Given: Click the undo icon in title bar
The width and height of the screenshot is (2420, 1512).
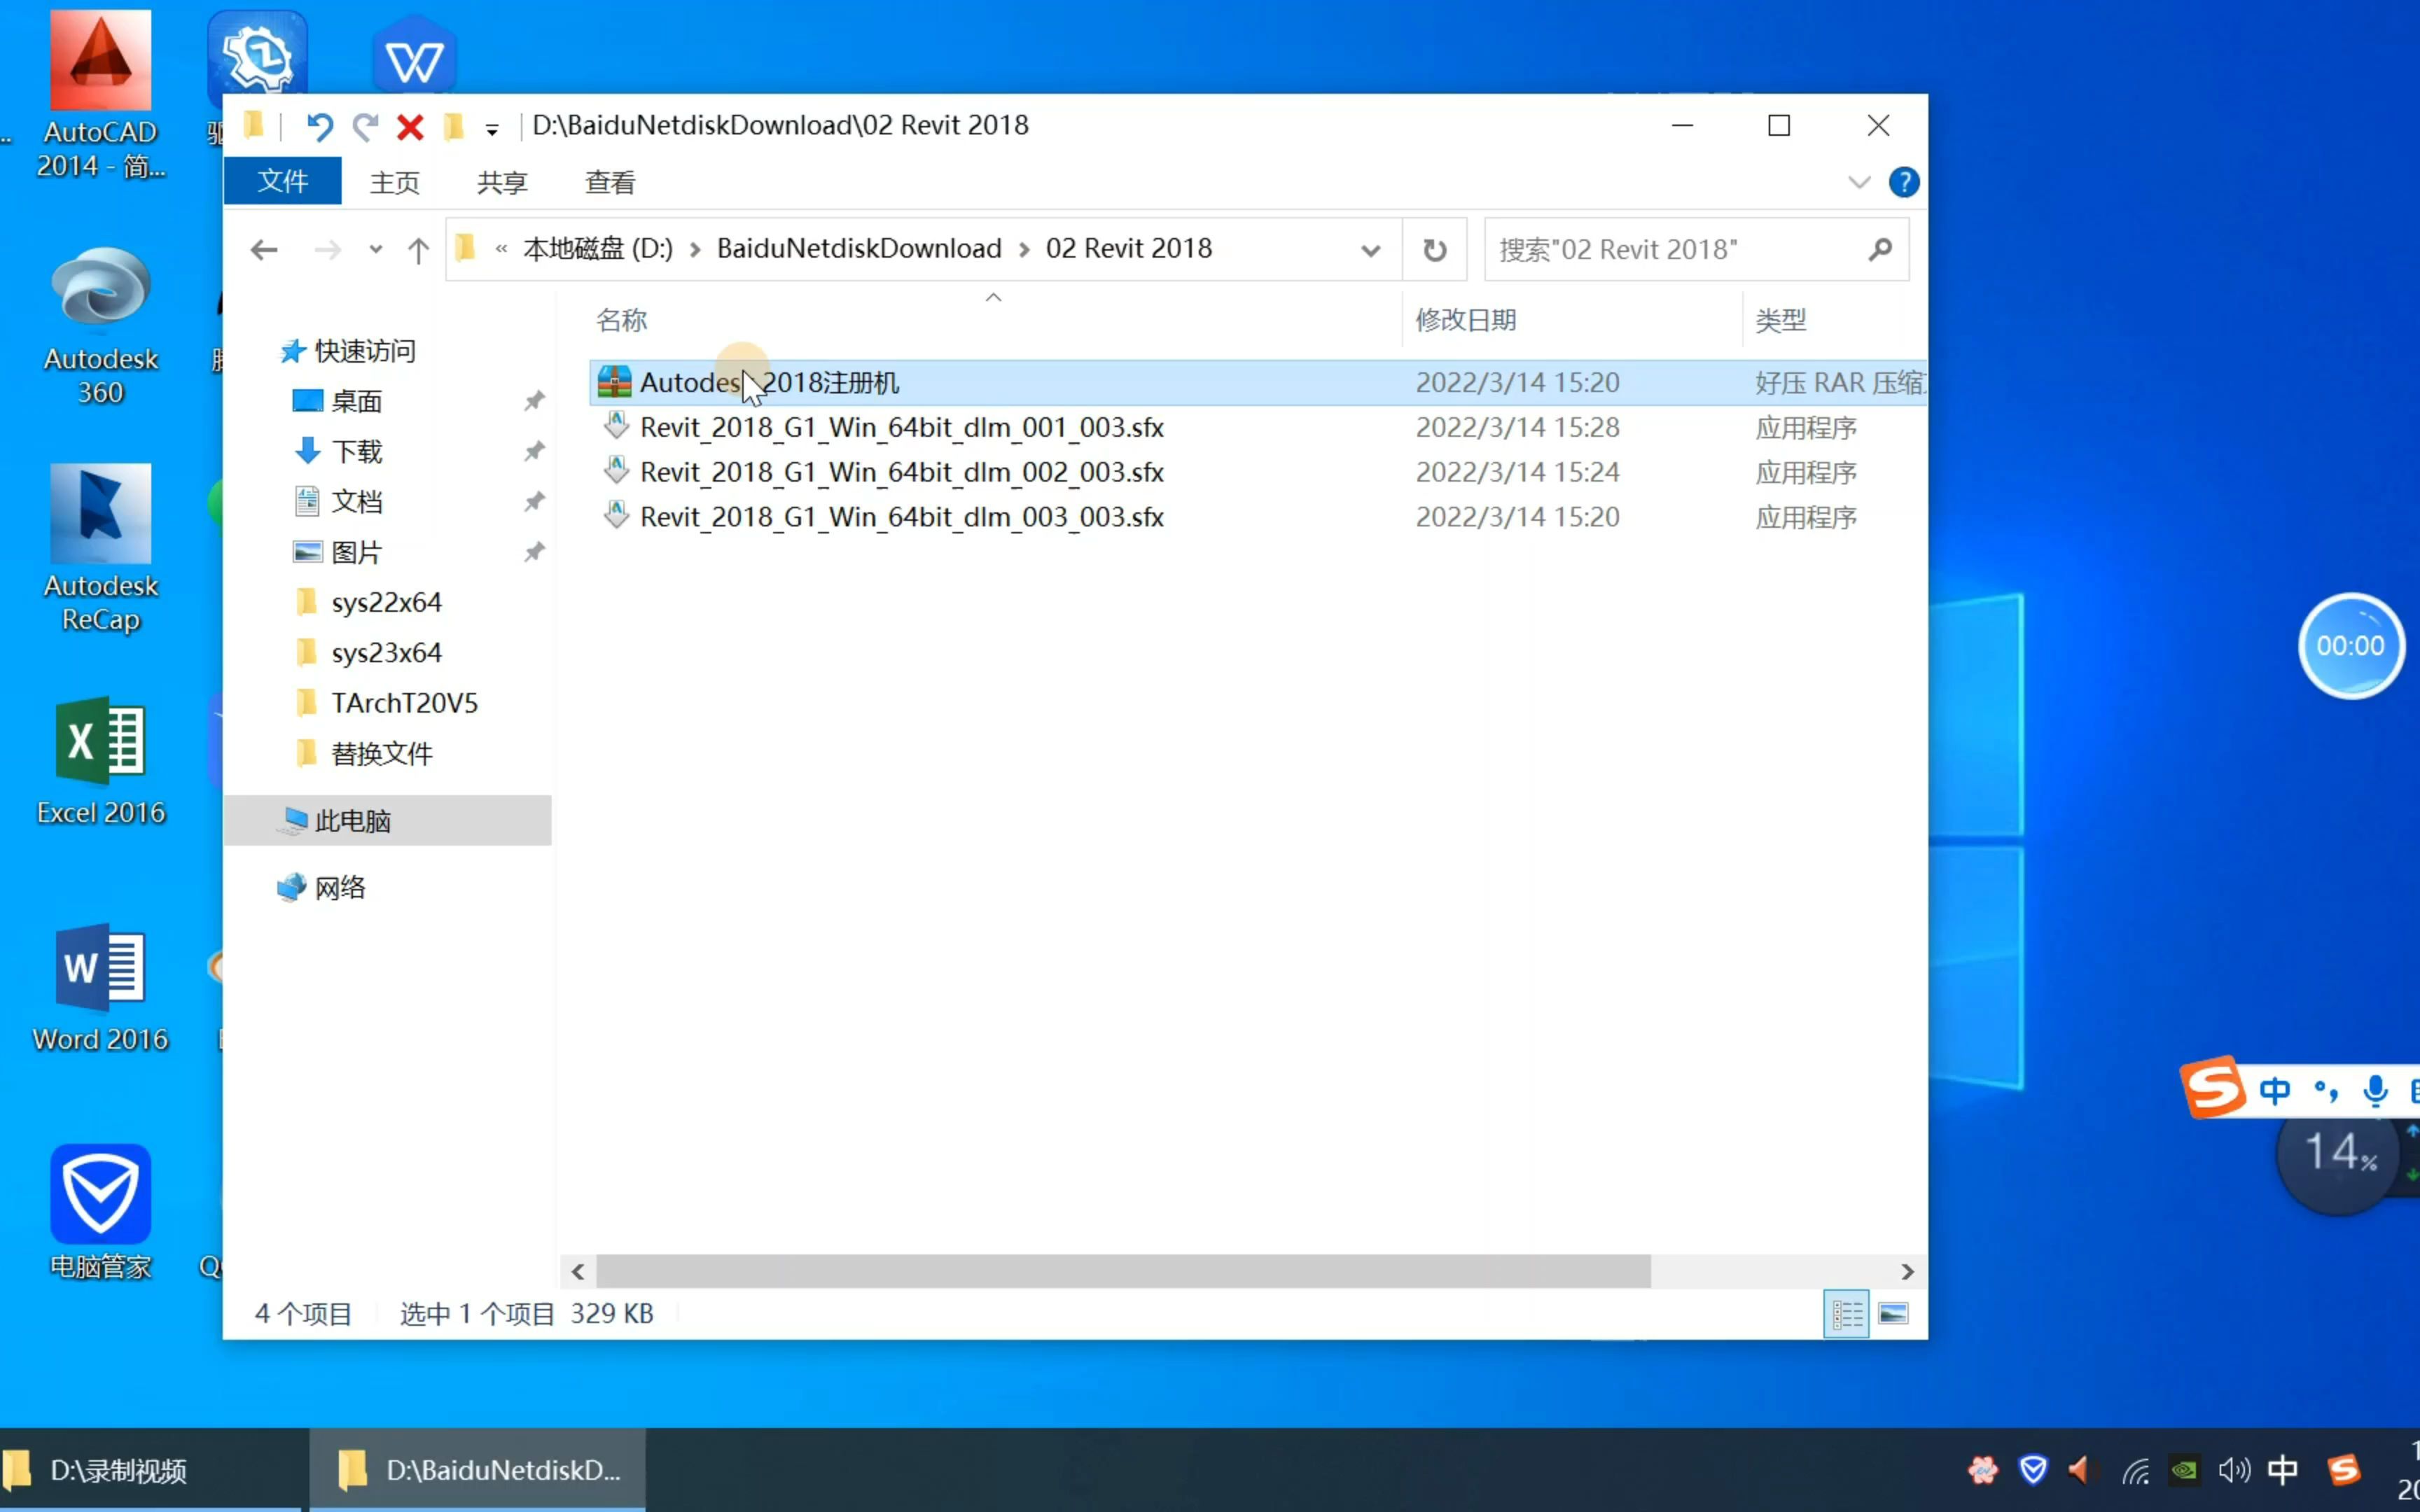Looking at the screenshot, I should click(319, 126).
